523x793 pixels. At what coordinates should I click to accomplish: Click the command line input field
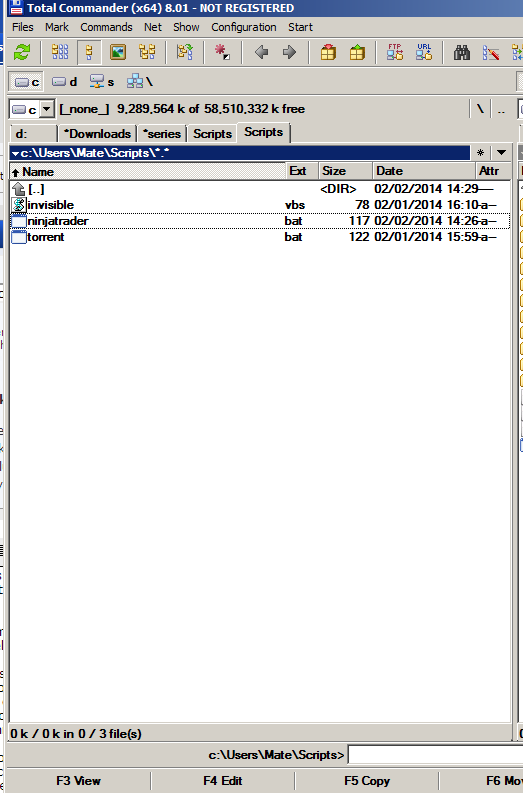[435, 755]
